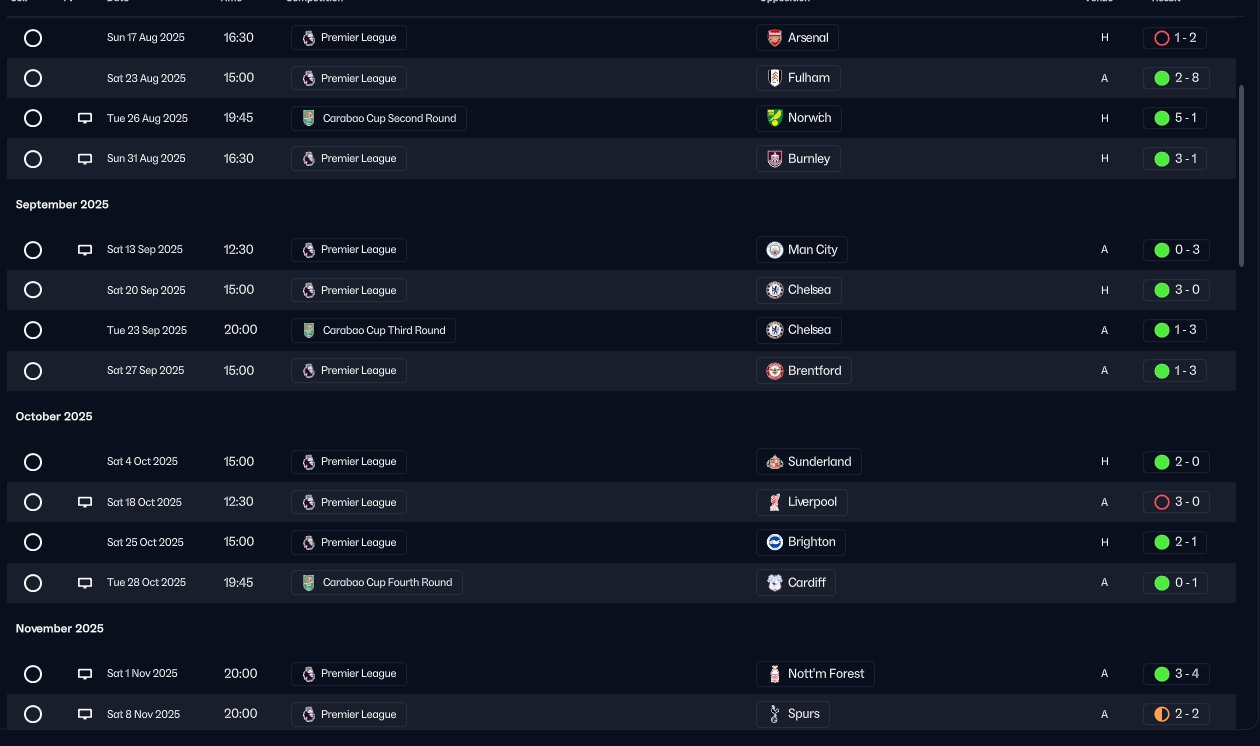Select the radio circle for the Brighton fixture
The height and width of the screenshot is (746, 1260).
tap(33, 542)
